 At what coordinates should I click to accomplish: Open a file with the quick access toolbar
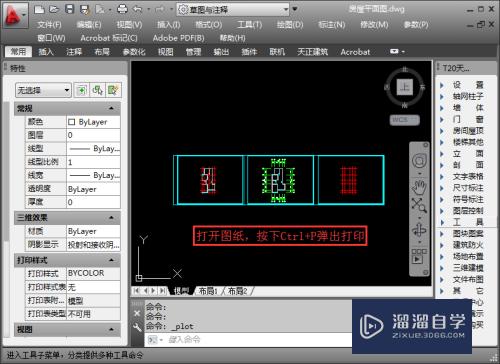point(54,9)
